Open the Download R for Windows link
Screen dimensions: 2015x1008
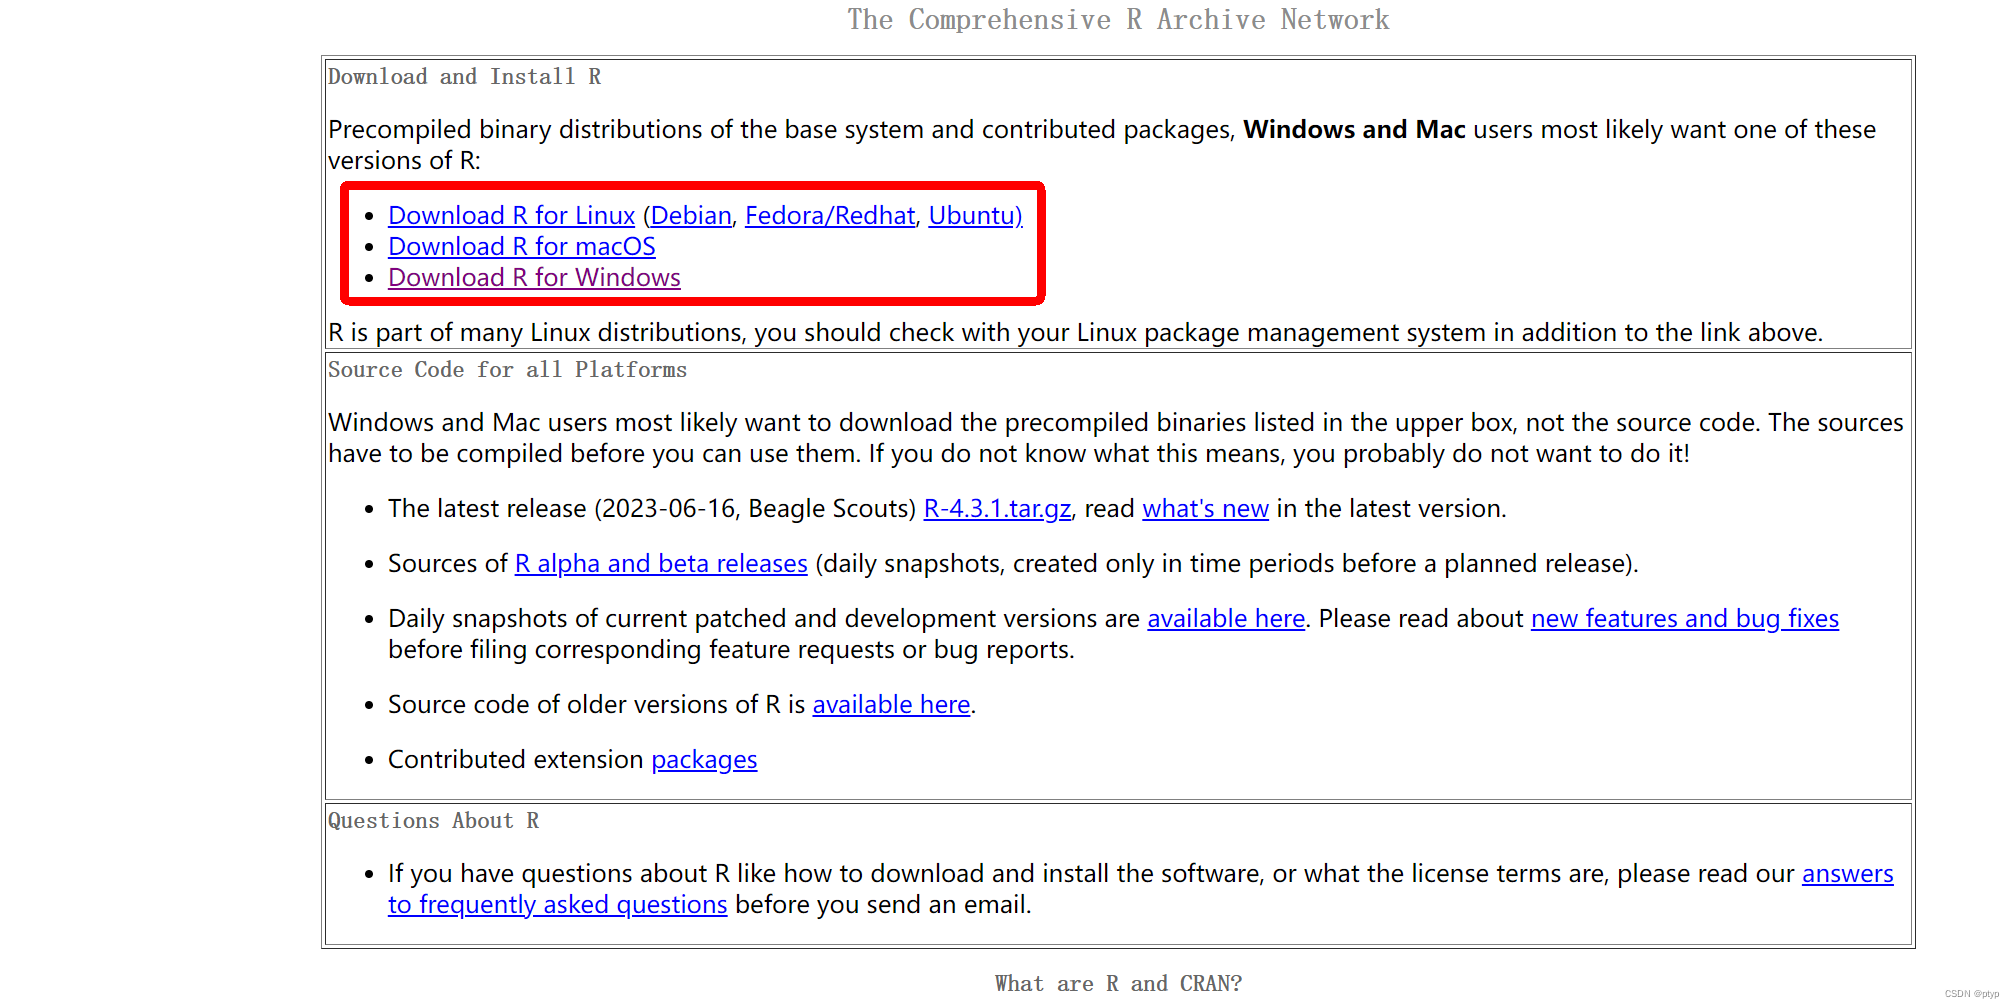tap(534, 277)
